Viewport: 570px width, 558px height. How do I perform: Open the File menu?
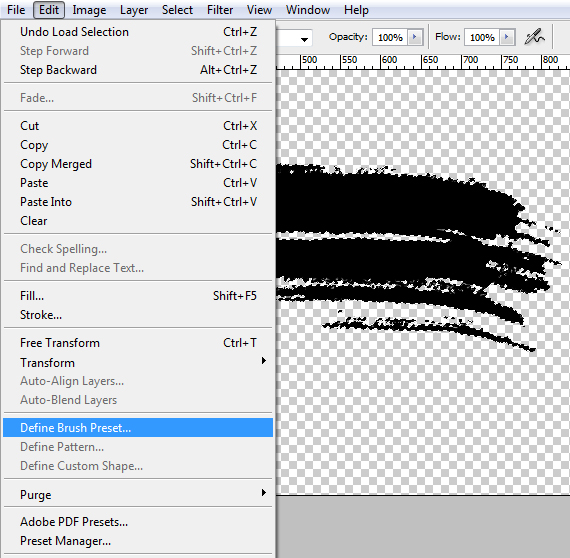pyautogui.click(x=16, y=10)
